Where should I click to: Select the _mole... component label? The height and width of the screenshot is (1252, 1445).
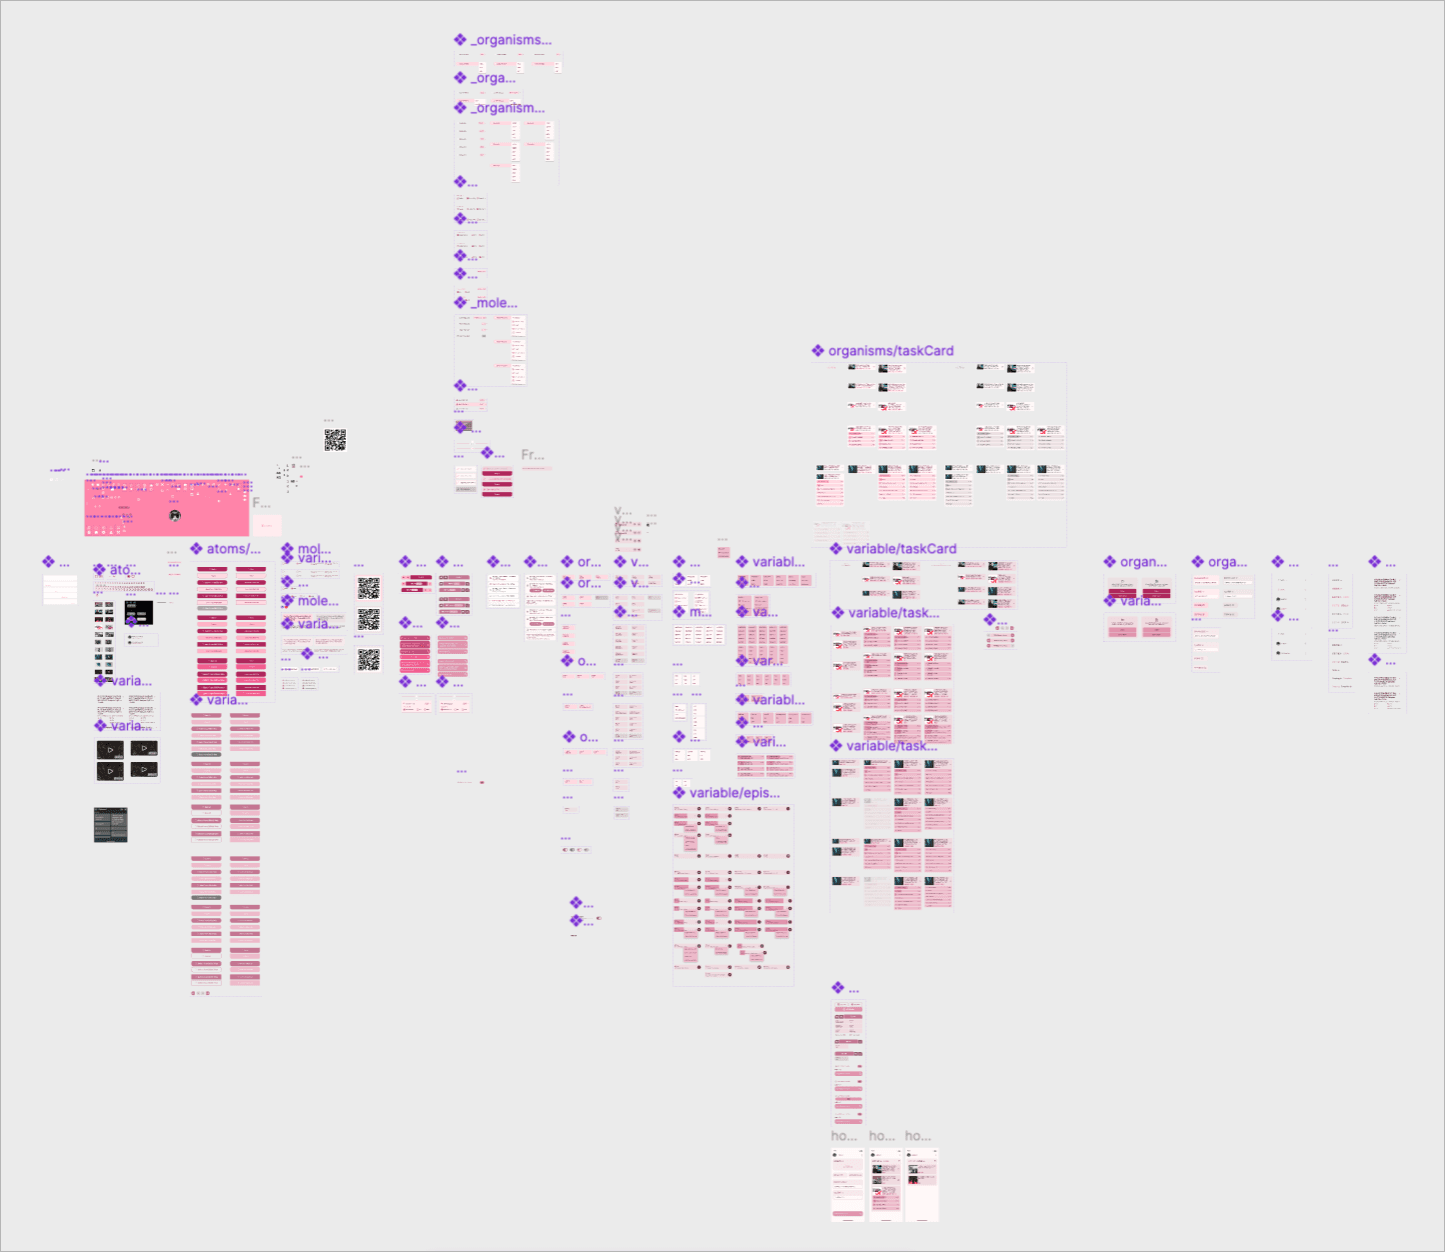(494, 303)
